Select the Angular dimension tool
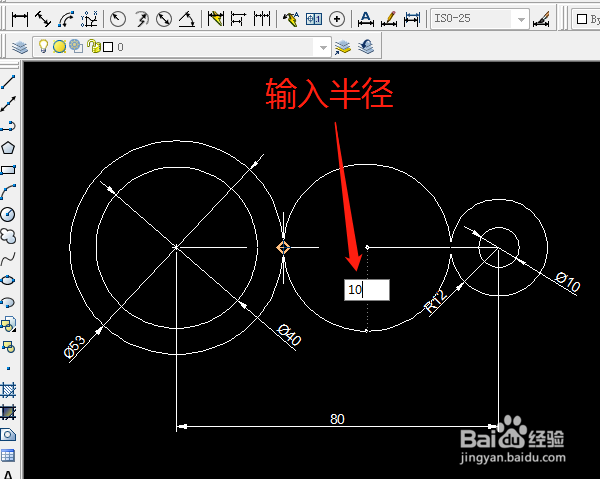The image size is (600, 479). [x=187, y=19]
